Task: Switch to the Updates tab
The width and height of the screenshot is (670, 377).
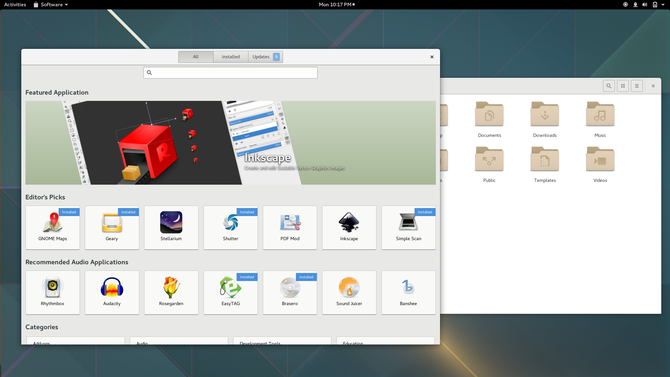Action: pos(265,57)
